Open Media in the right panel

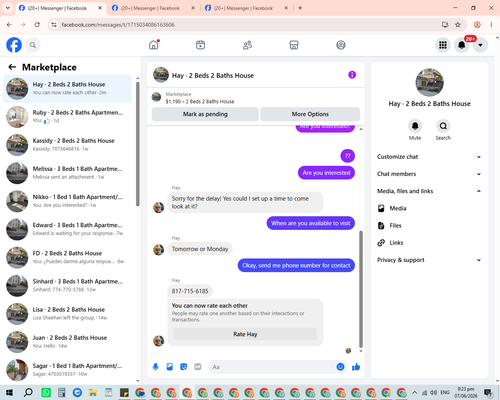pyautogui.click(x=430, y=208)
